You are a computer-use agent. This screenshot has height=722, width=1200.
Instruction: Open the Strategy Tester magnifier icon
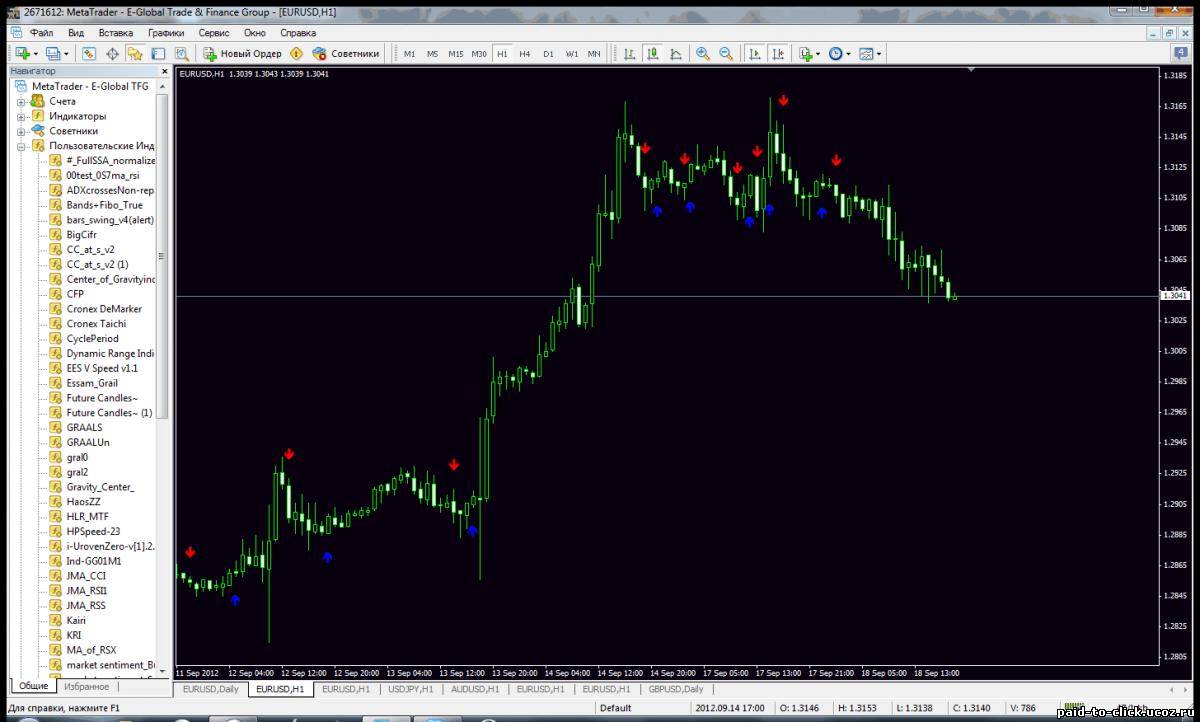[181, 53]
